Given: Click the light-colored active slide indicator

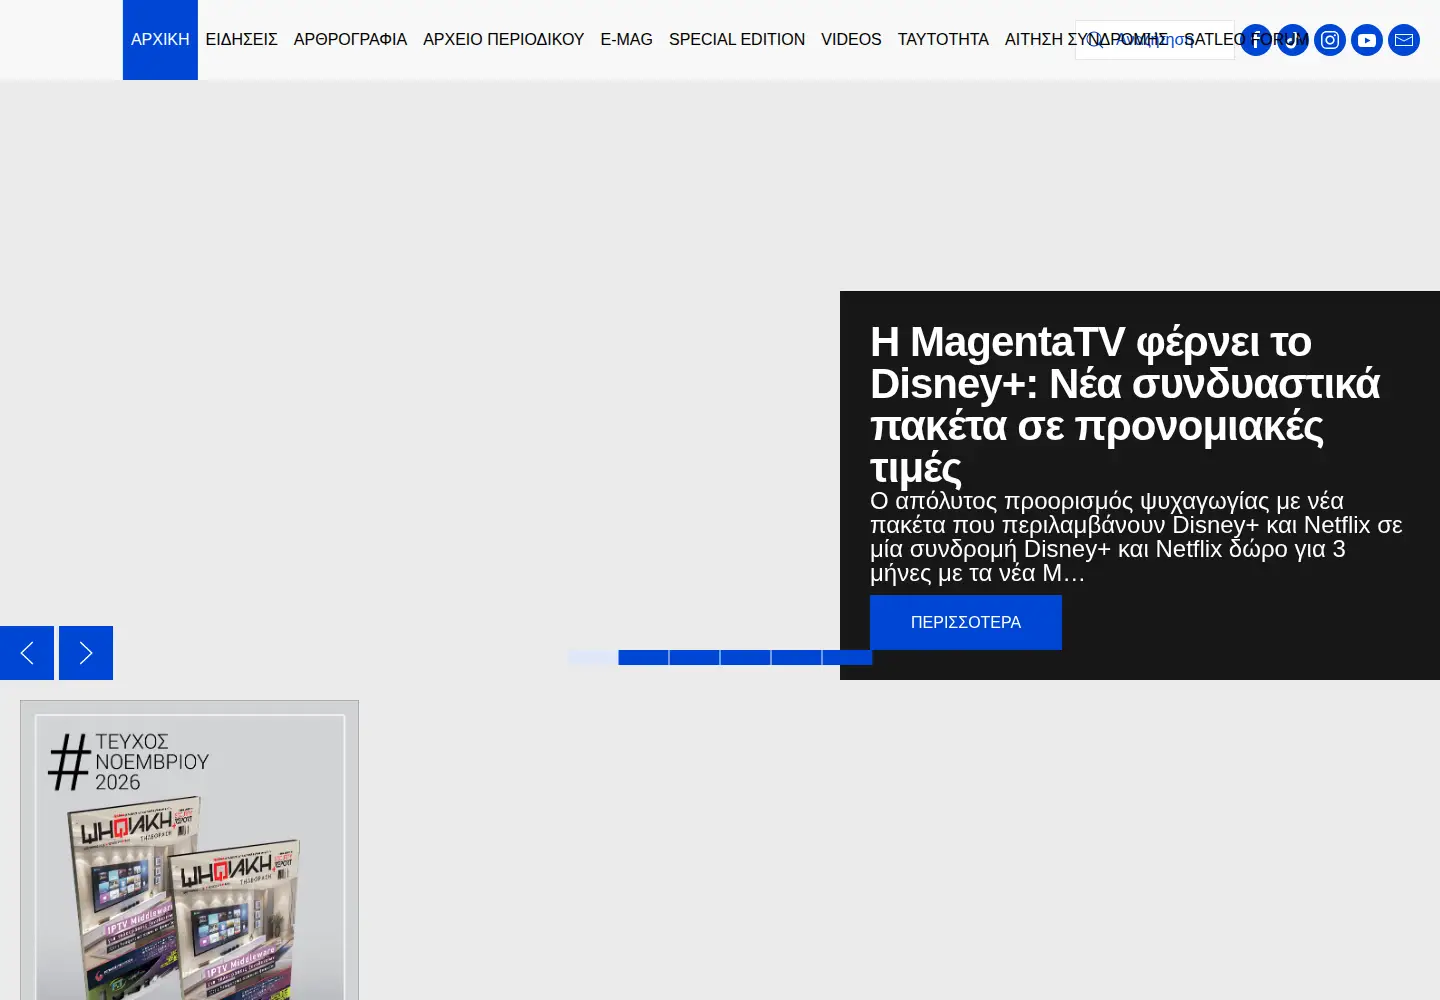Looking at the screenshot, I should coord(593,657).
